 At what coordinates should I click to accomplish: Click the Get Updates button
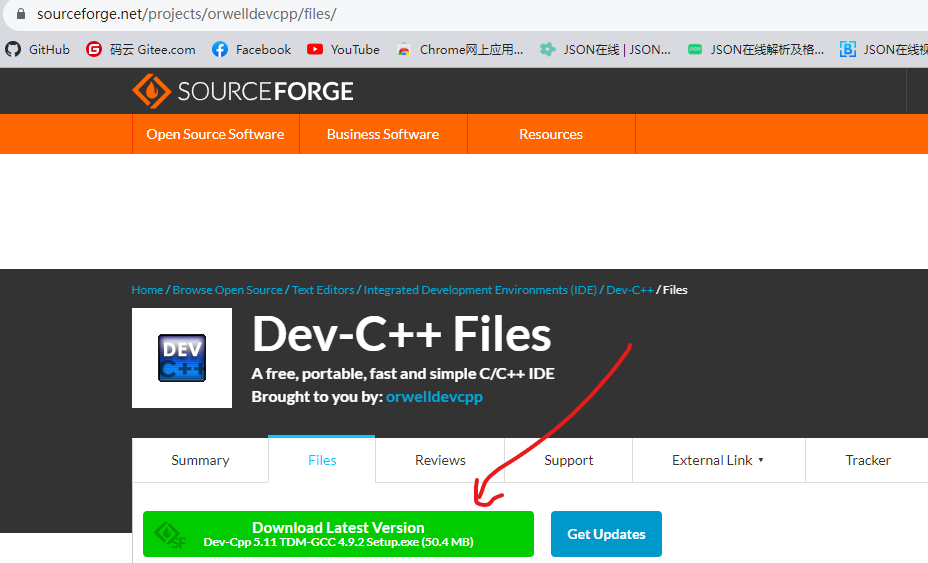[x=606, y=534]
